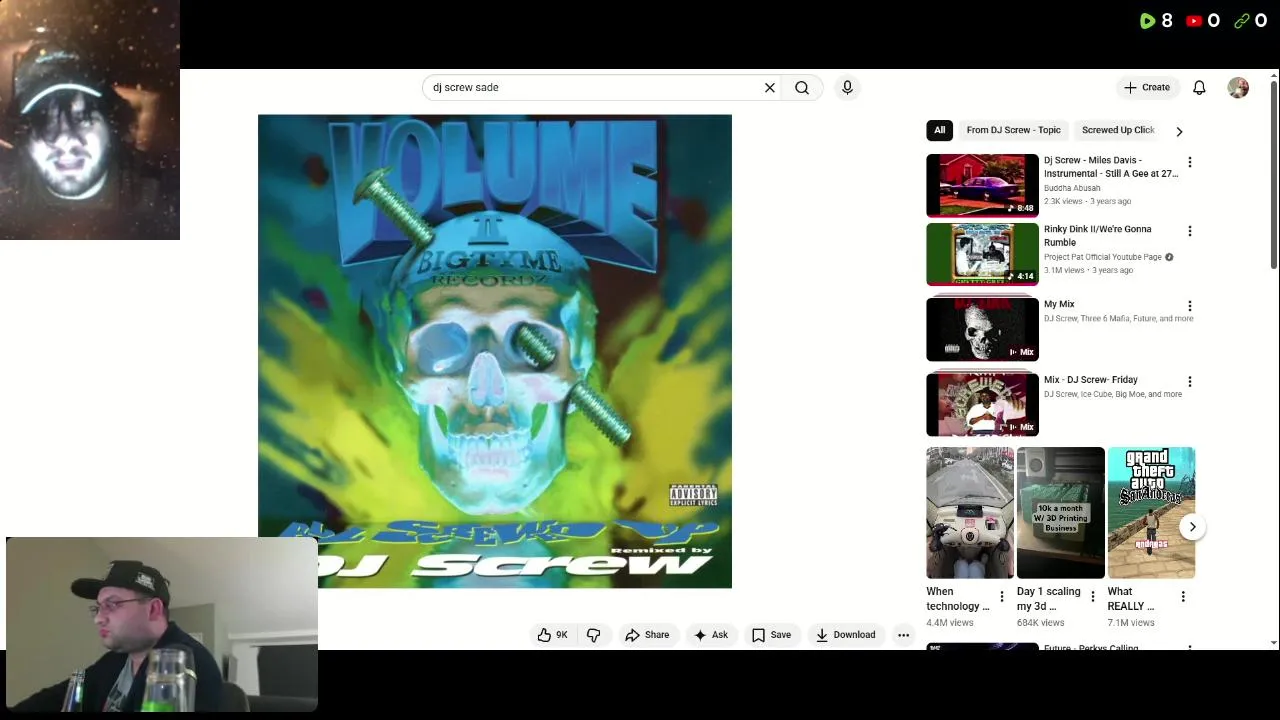
Task: Open Mix - DJ Screw- Friday thumbnail
Action: [982, 404]
